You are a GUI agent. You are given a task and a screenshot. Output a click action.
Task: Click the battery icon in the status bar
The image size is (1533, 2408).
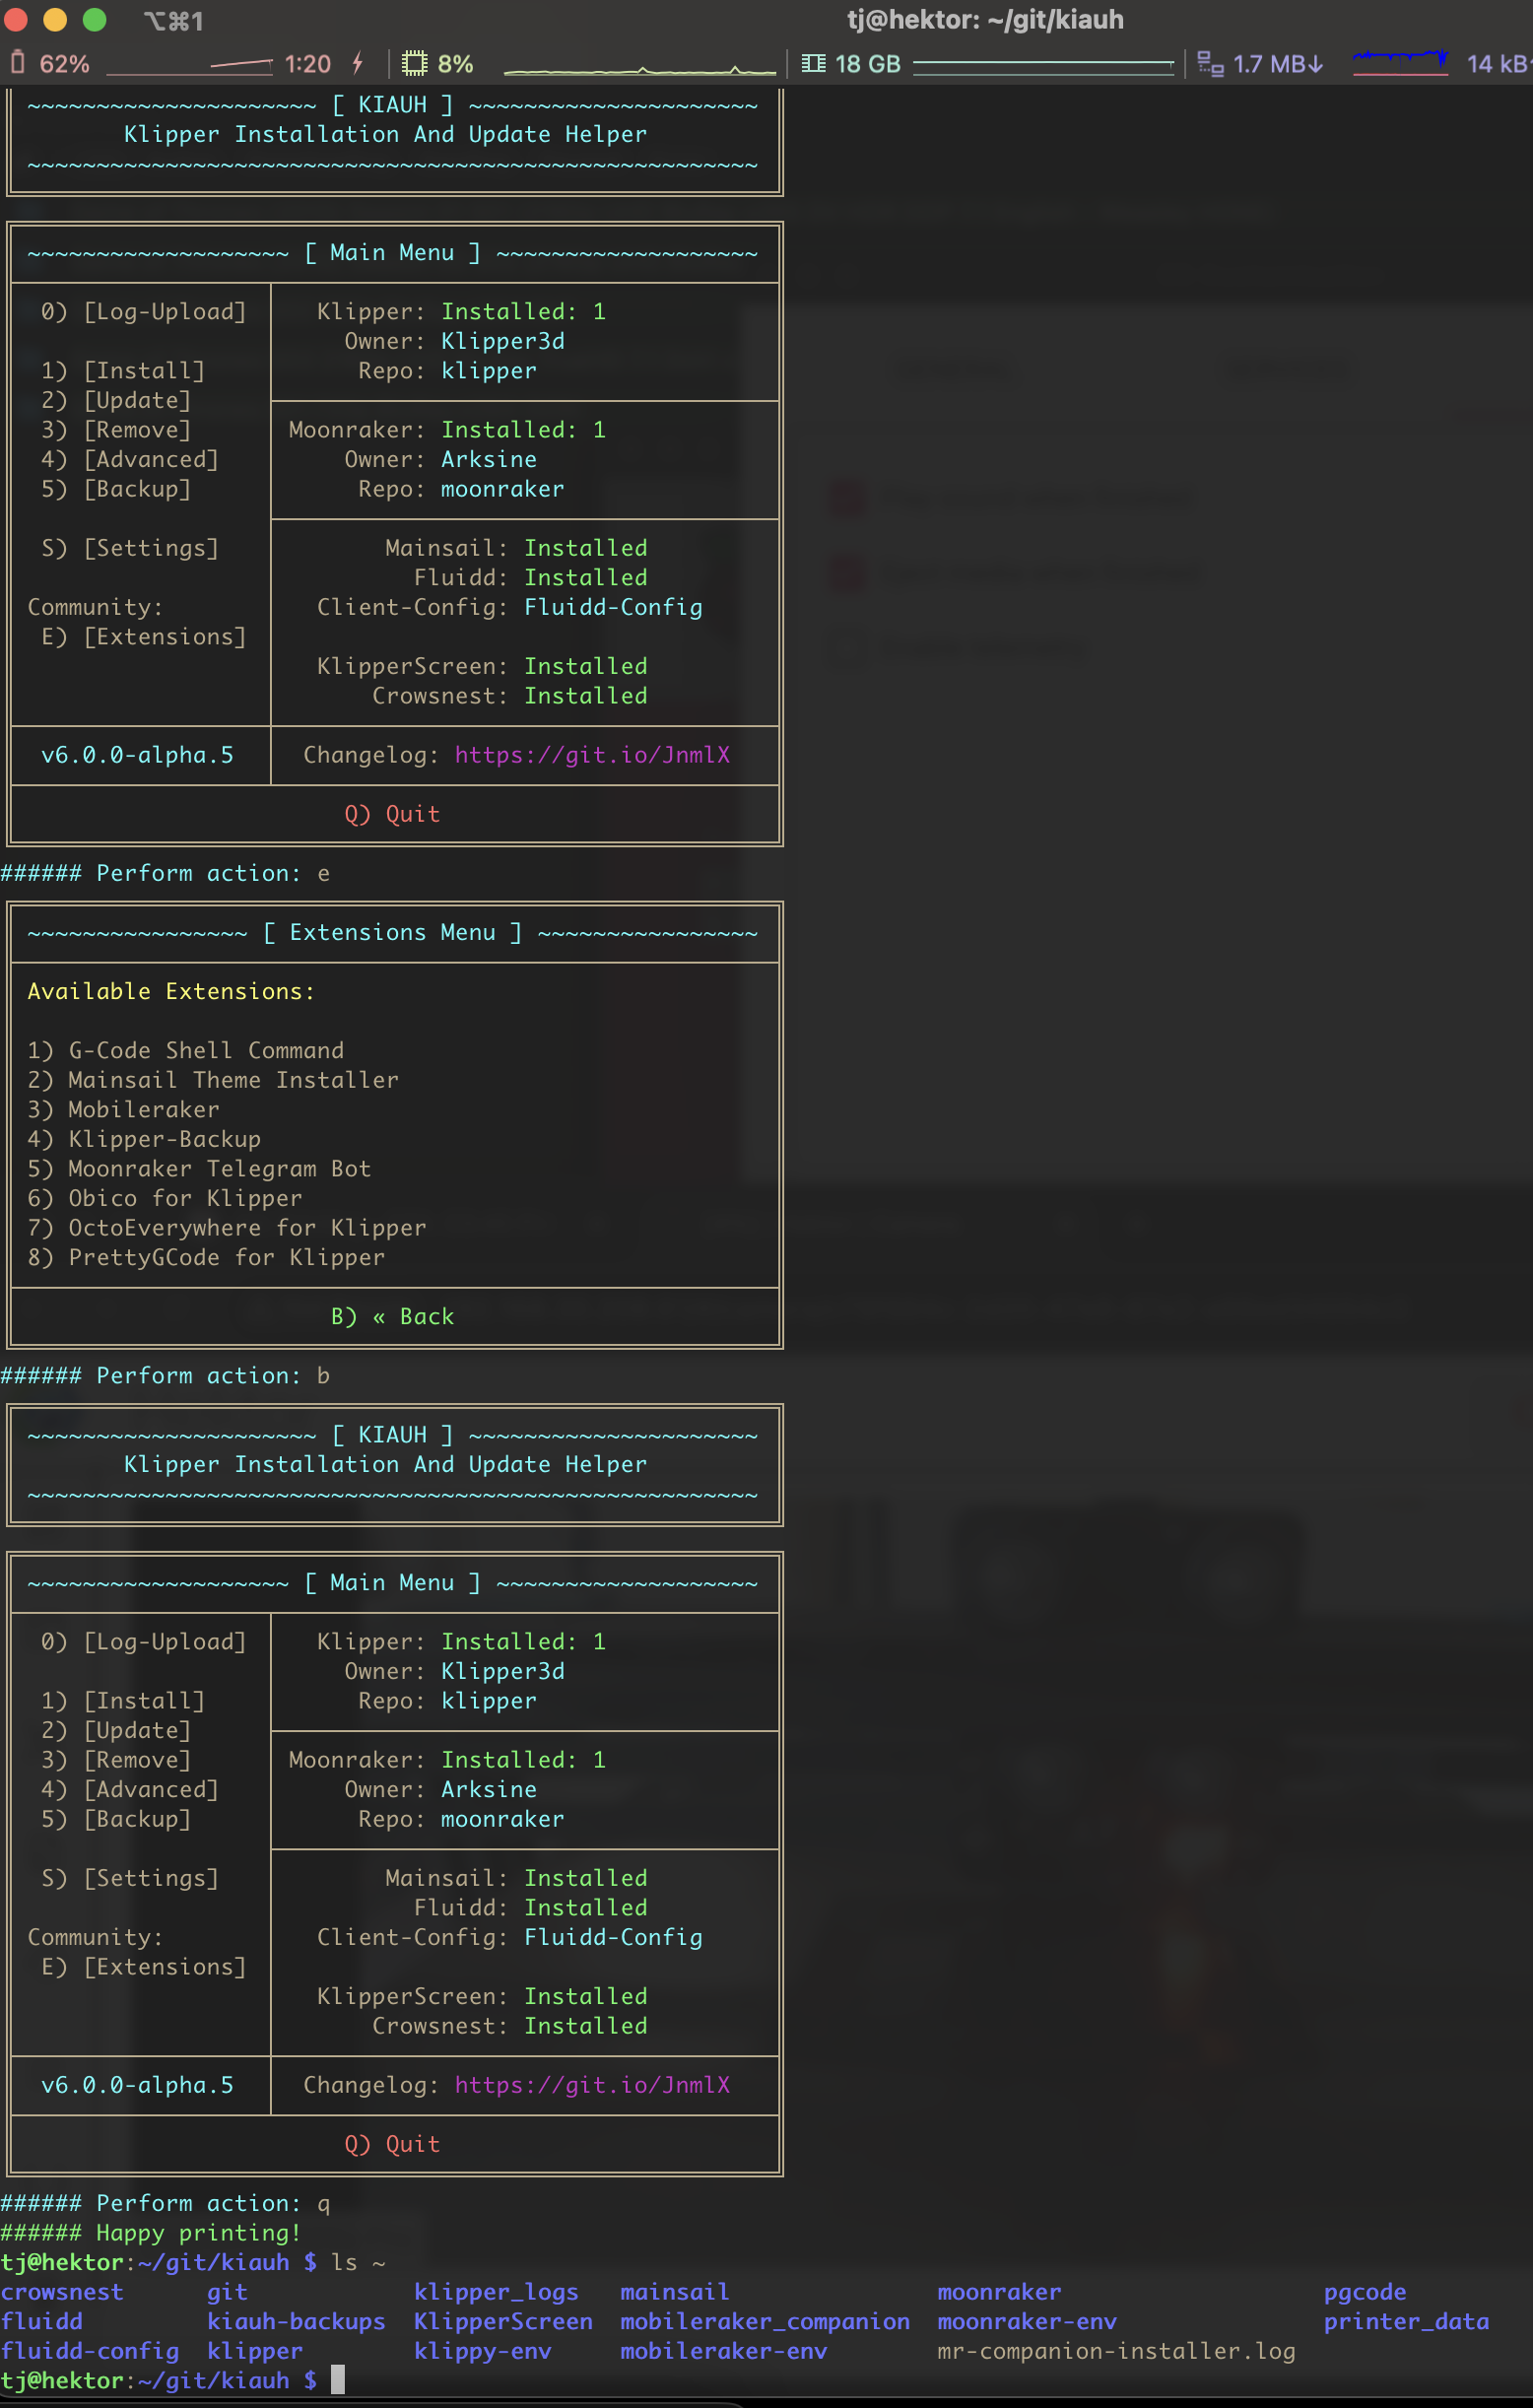[17, 63]
